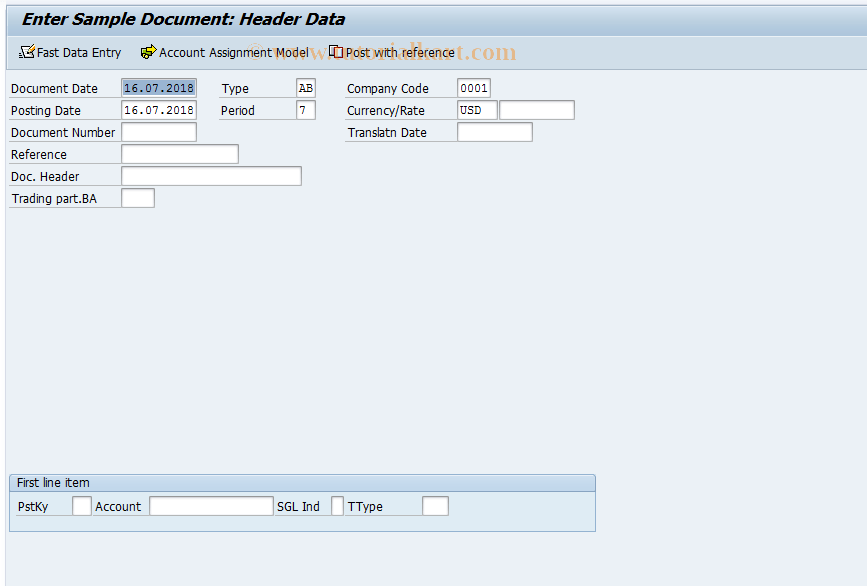867x586 pixels.
Task: Click the Reference input field
Action: click(179, 154)
